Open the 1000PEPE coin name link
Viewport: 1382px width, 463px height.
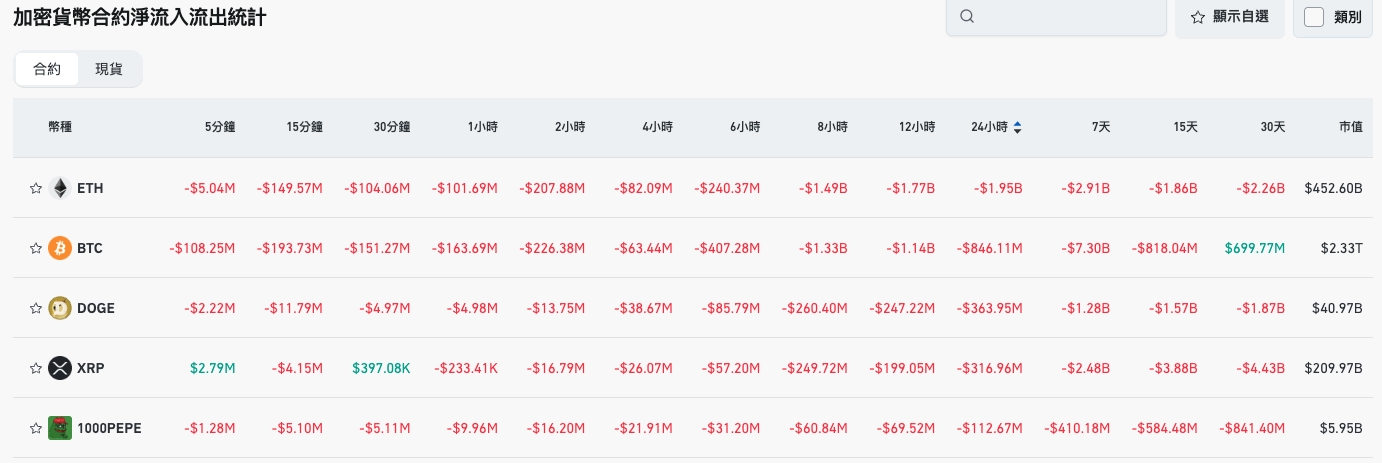tap(109, 428)
